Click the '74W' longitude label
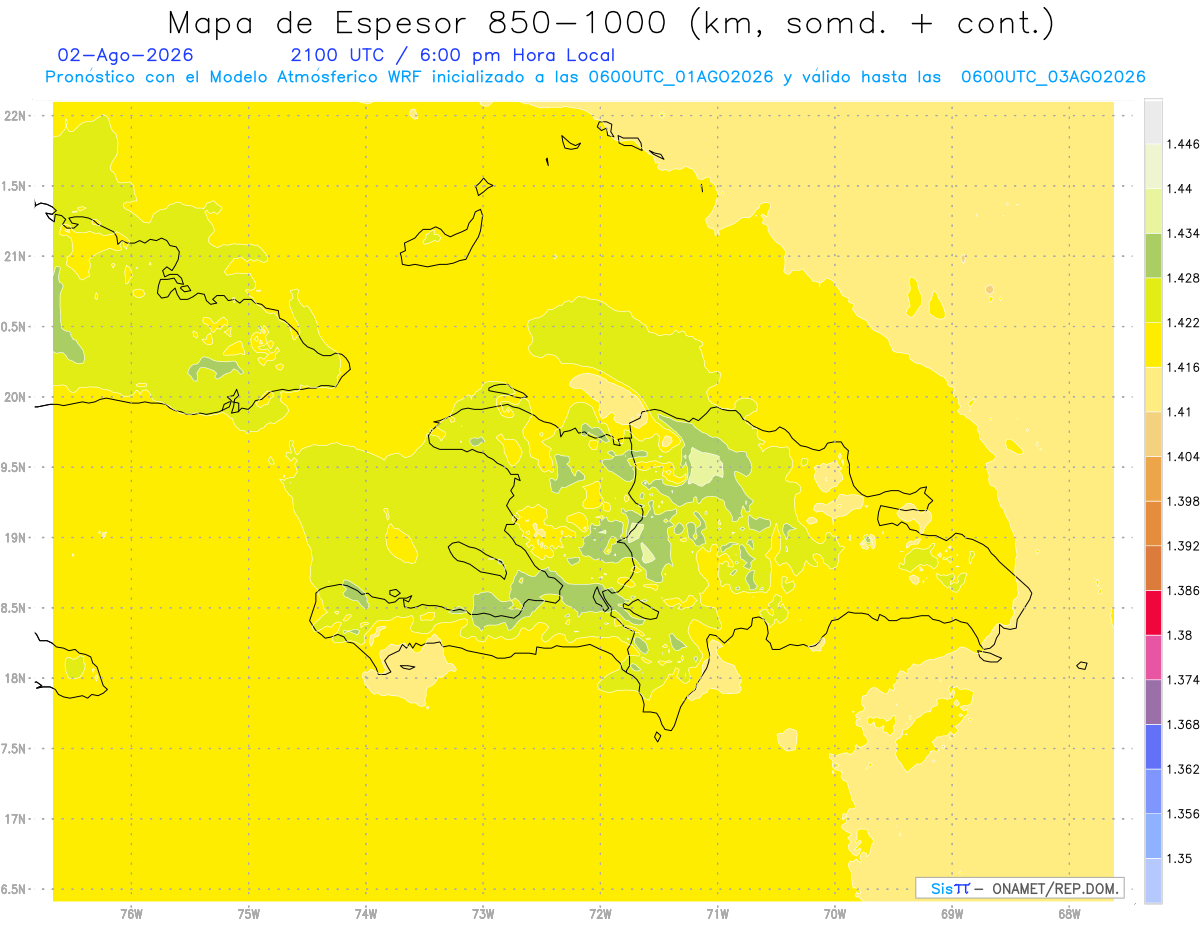This screenshot has height=927, width=1200. (366, 913)
